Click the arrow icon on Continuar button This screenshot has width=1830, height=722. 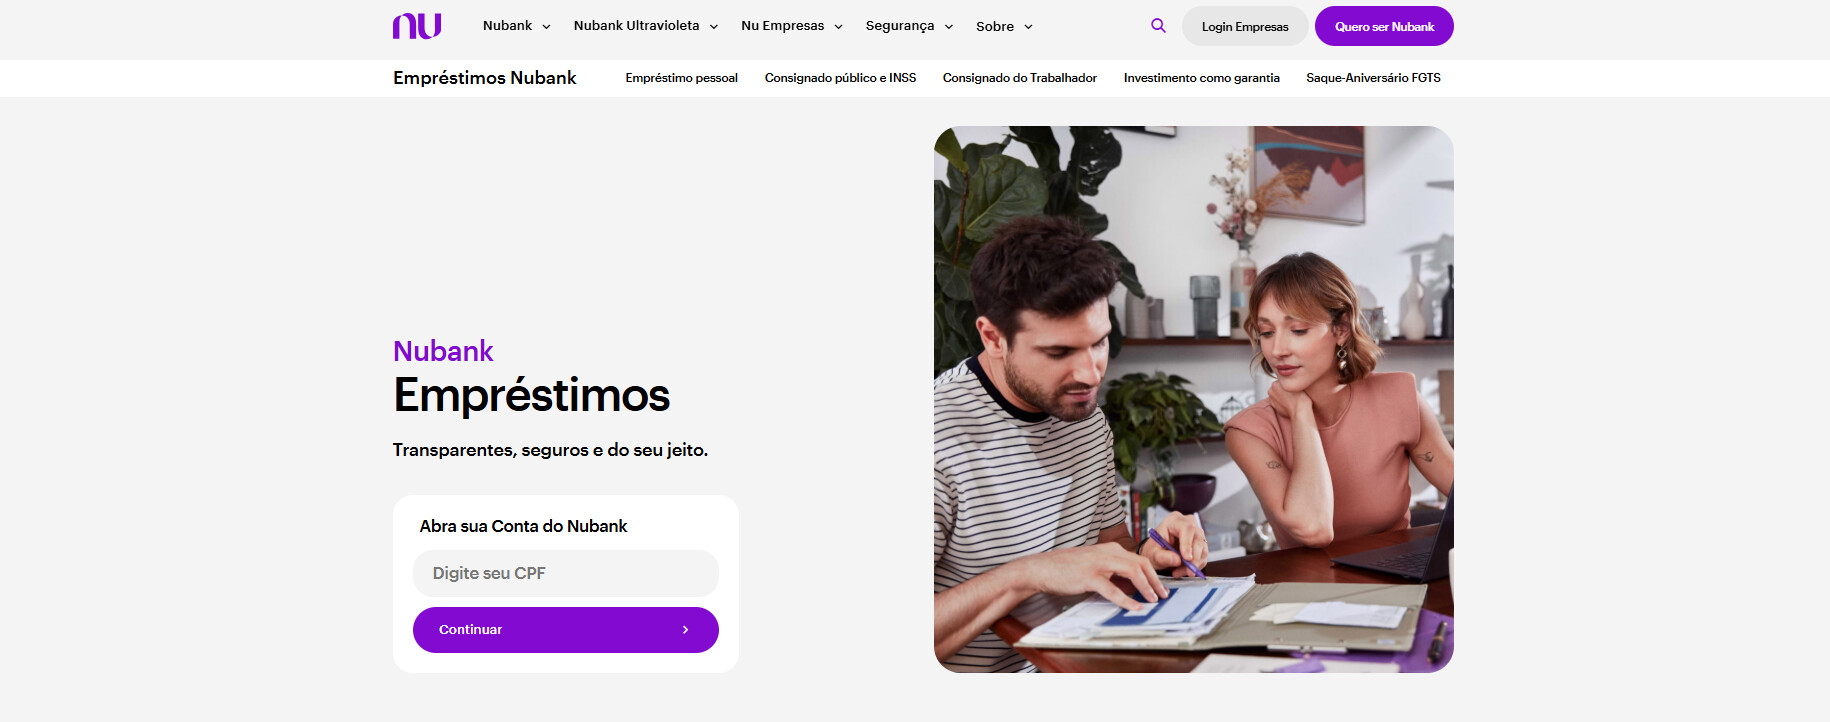coord(685,630)
